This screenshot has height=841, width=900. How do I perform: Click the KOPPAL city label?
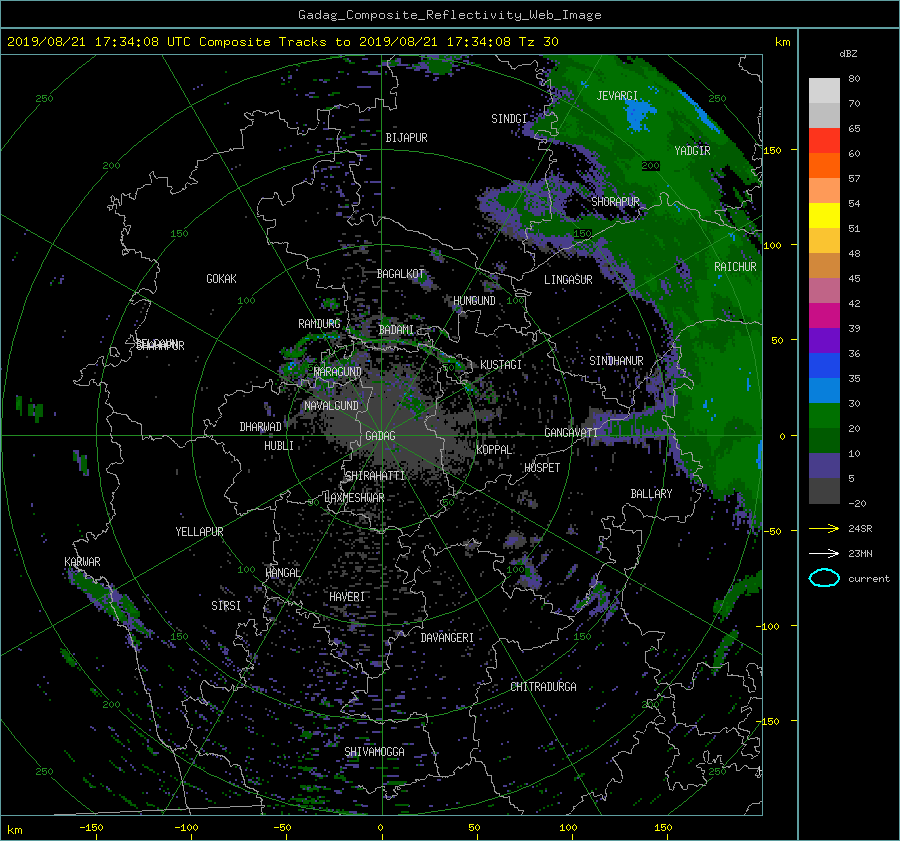pyautogui.click(x=494, y=449)
